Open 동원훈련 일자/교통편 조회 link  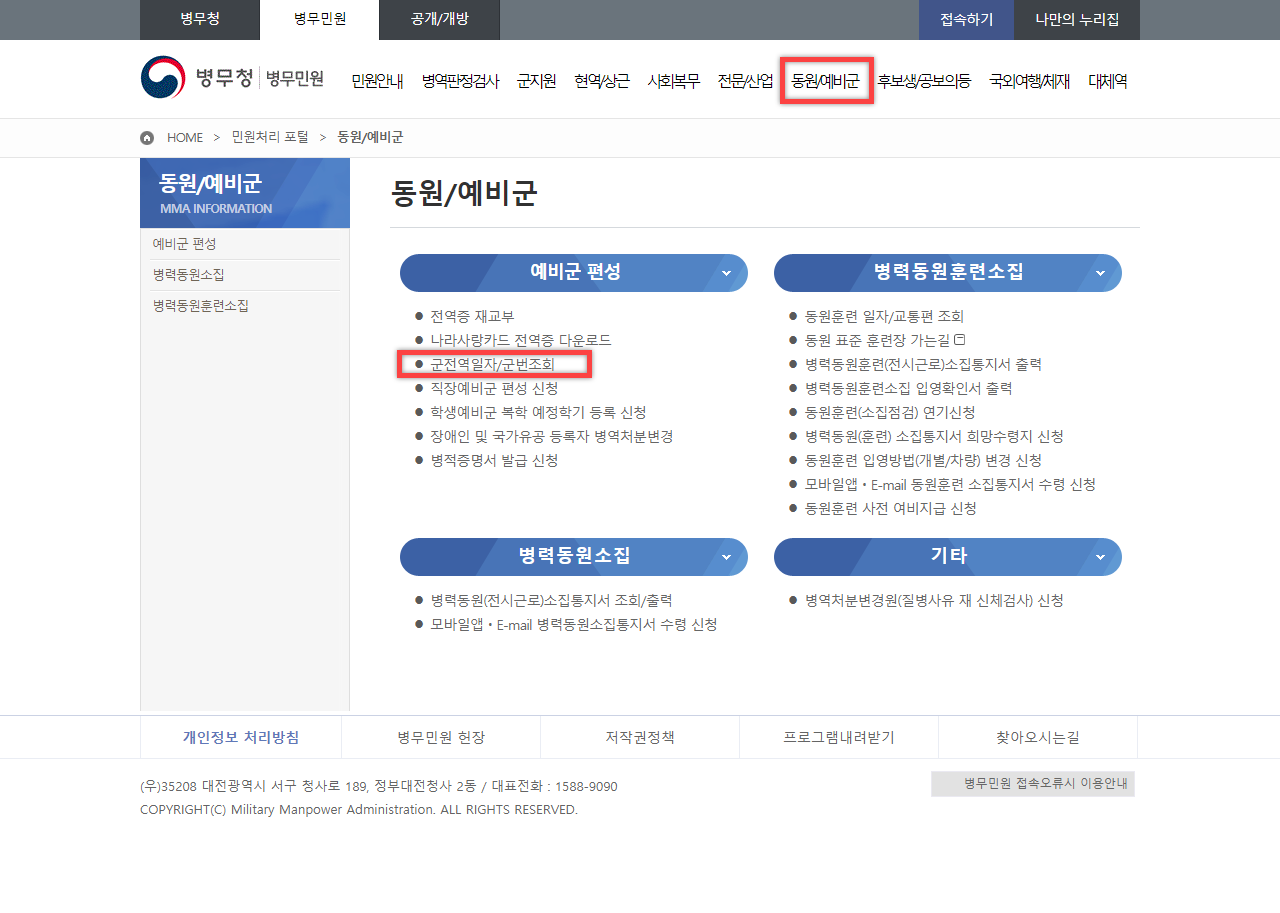(884, 317)
